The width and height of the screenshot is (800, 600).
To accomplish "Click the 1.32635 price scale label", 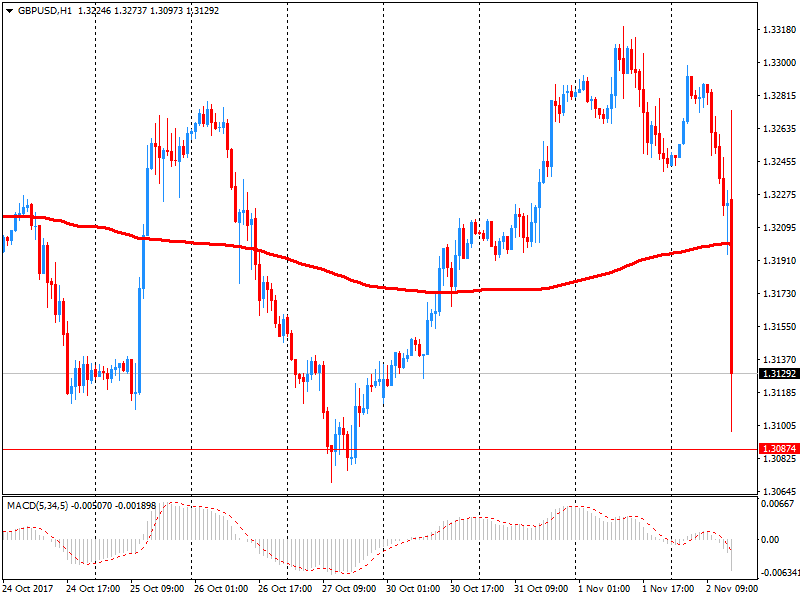I will pyautogui.click(x=779, y=129).
